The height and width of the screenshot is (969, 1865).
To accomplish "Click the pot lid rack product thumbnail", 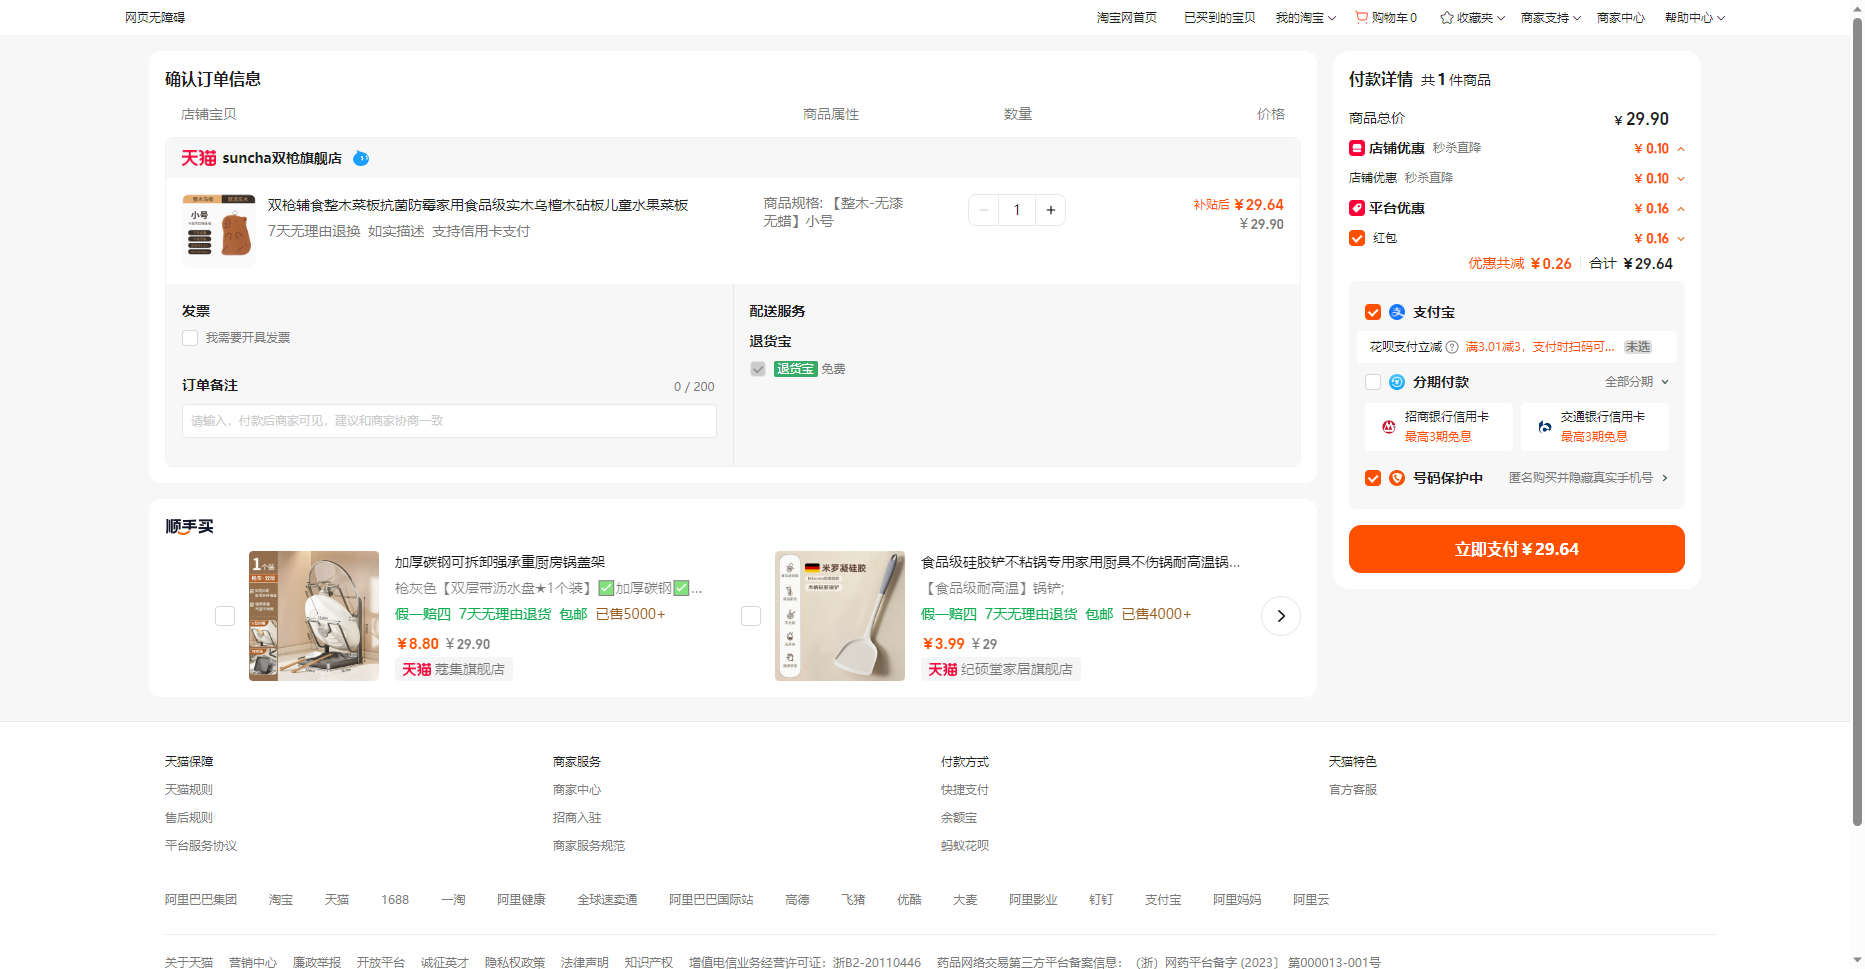I will [314, 616].
